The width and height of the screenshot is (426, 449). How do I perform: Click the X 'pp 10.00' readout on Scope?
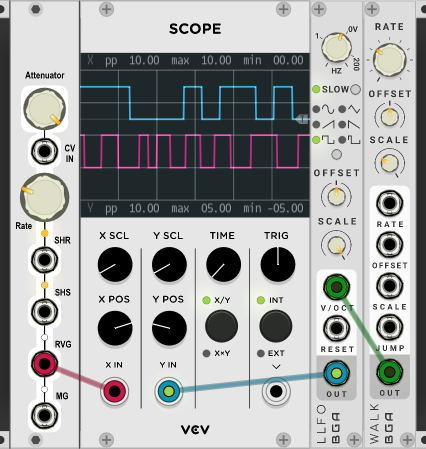click(x=132, y=61)
